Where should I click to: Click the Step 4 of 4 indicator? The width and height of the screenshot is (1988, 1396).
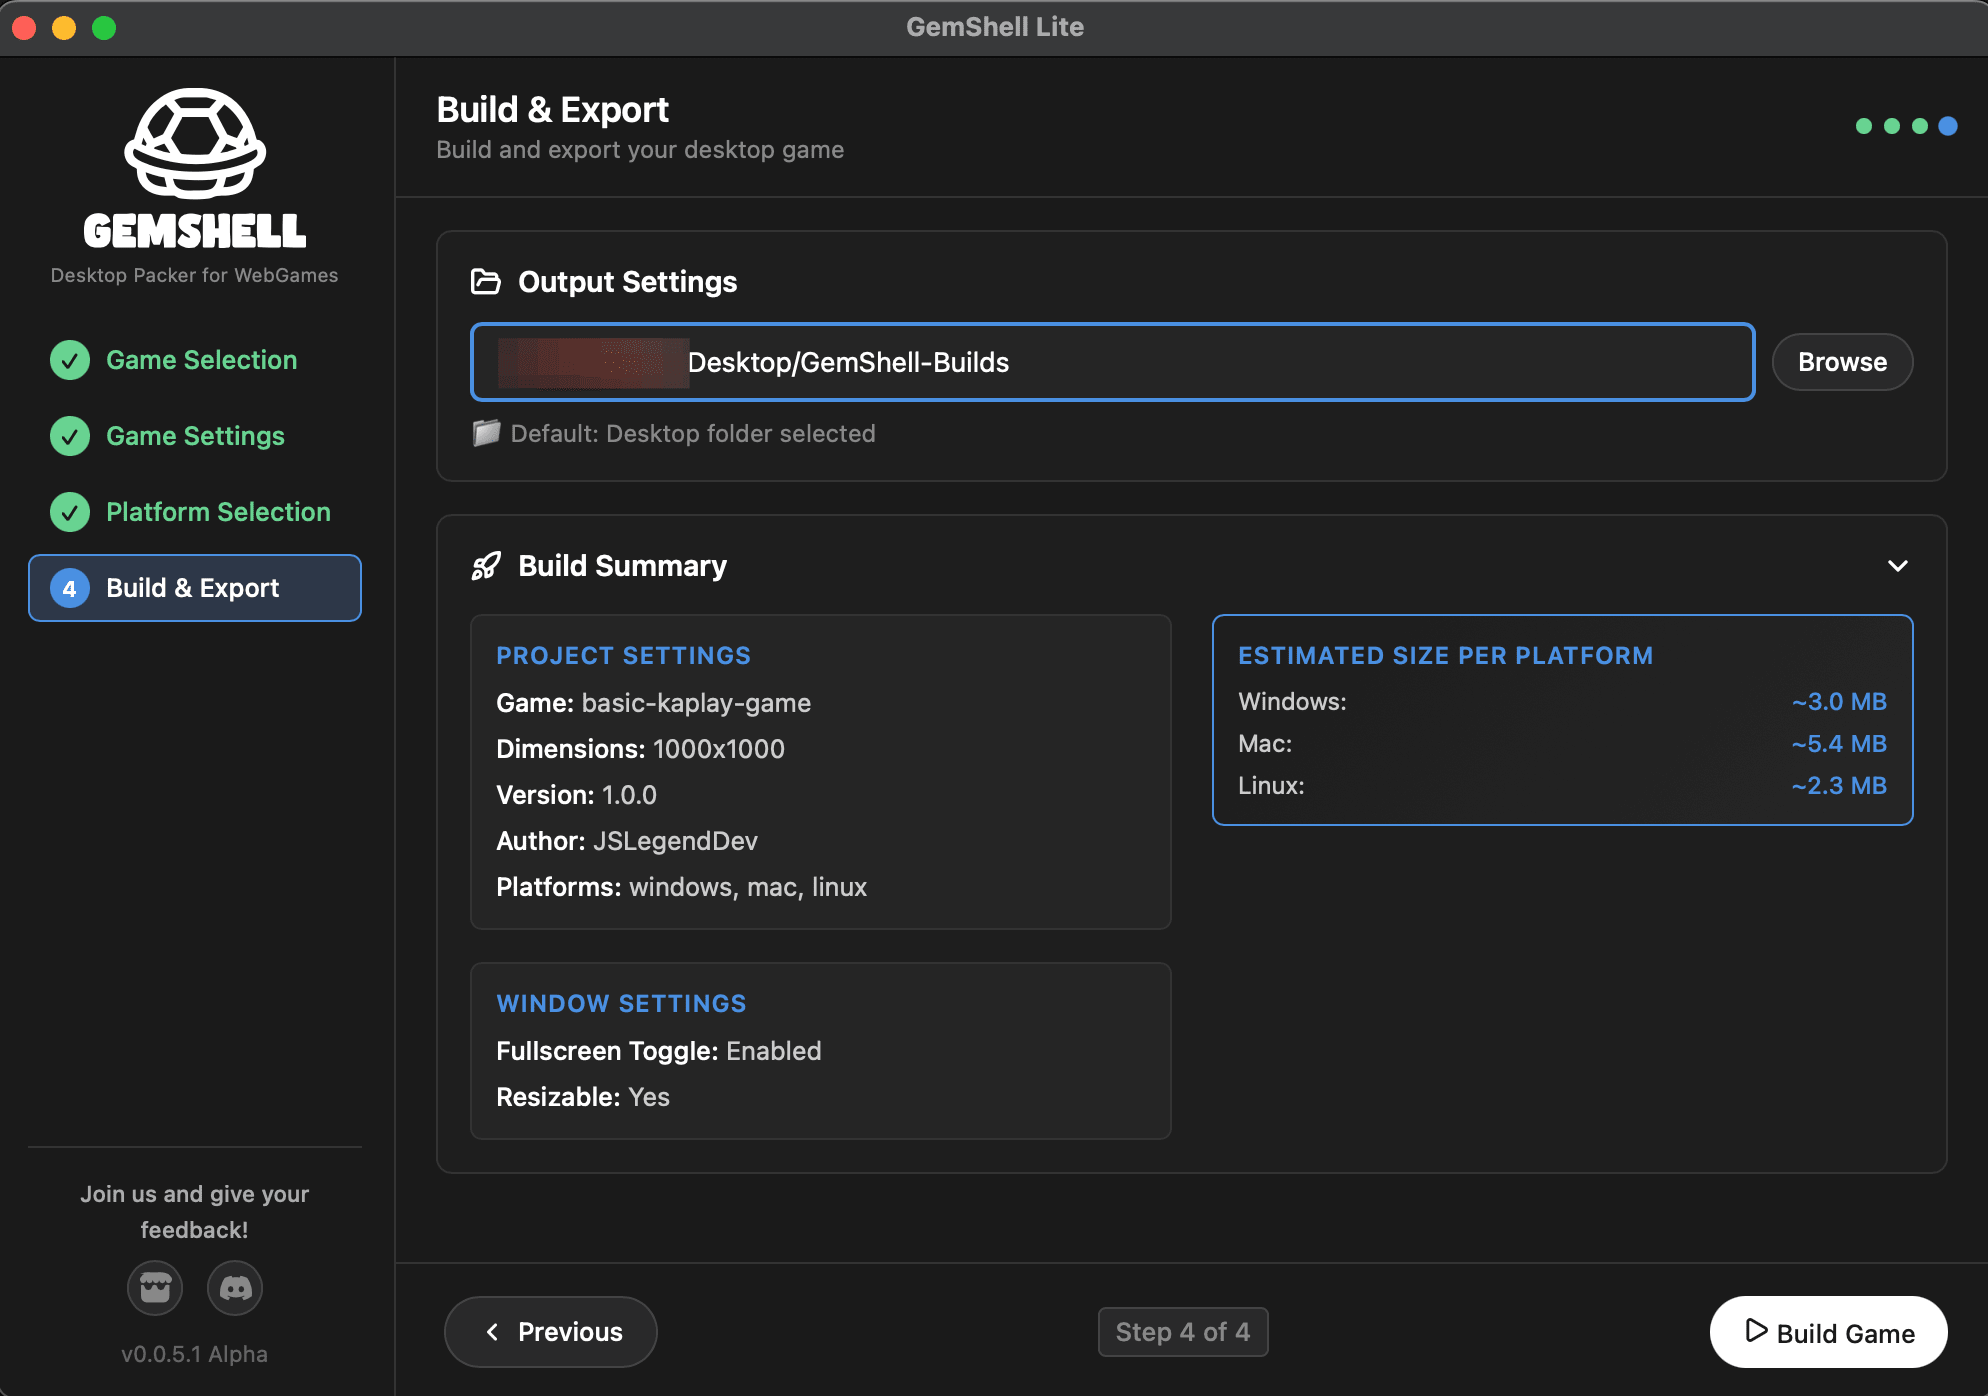[1183, 1332]
